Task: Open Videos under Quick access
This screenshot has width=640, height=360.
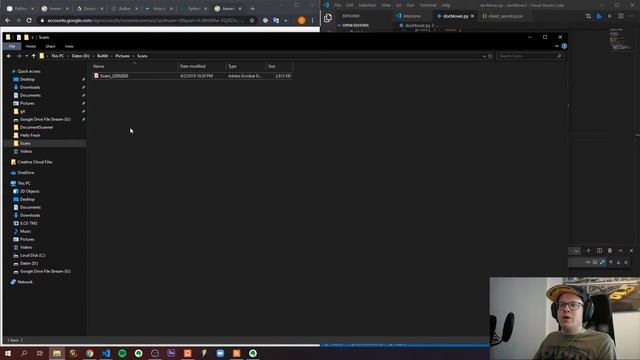Action: [x=26, y=151]
